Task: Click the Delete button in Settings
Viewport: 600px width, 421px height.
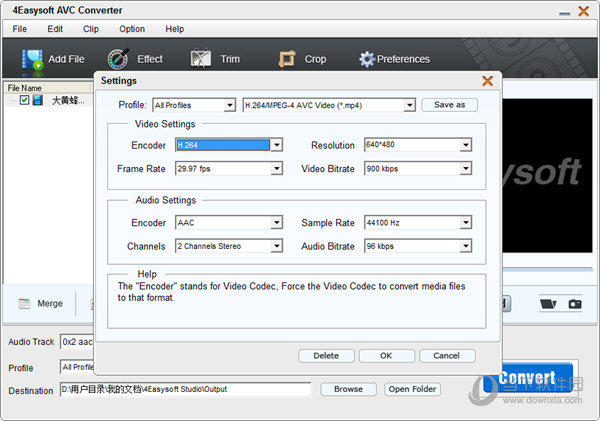Action: 326,356
